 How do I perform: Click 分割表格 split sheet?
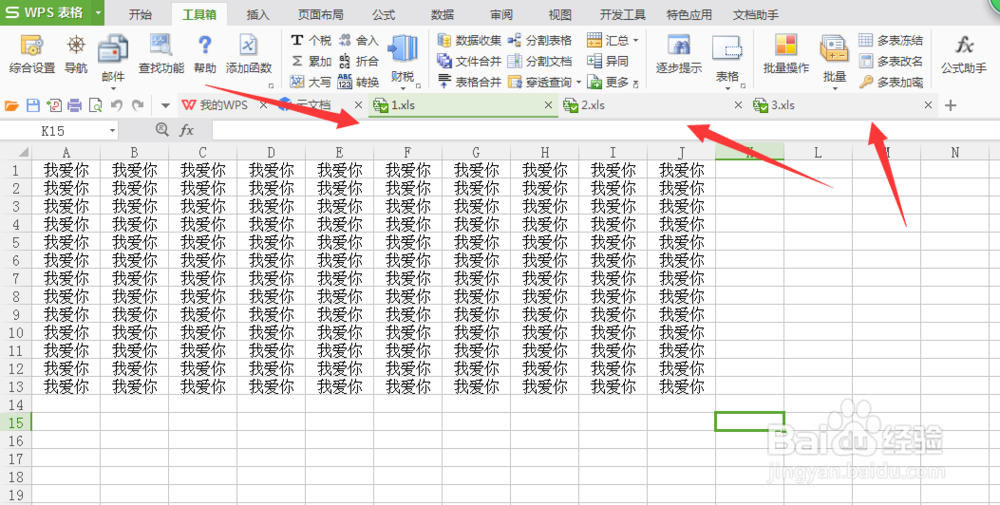pyautogui.click(x=540, y=40)
